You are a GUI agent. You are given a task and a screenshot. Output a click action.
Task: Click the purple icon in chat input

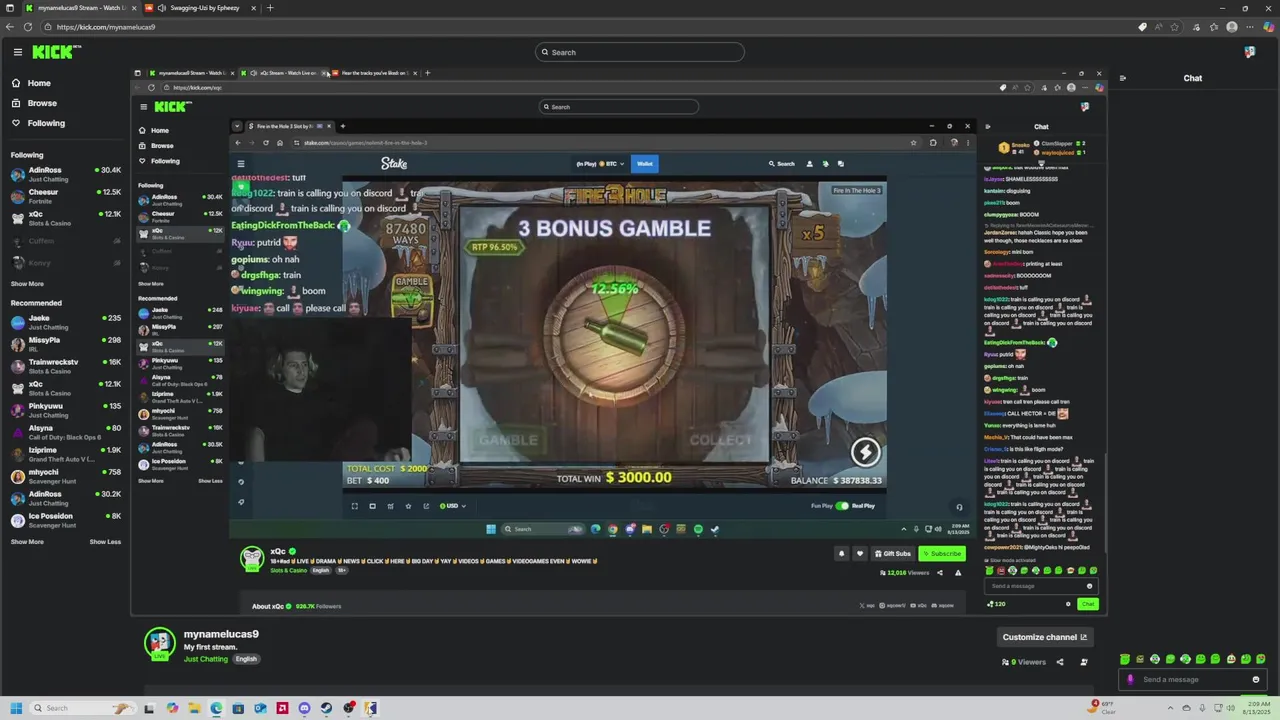coord(1131,680)
